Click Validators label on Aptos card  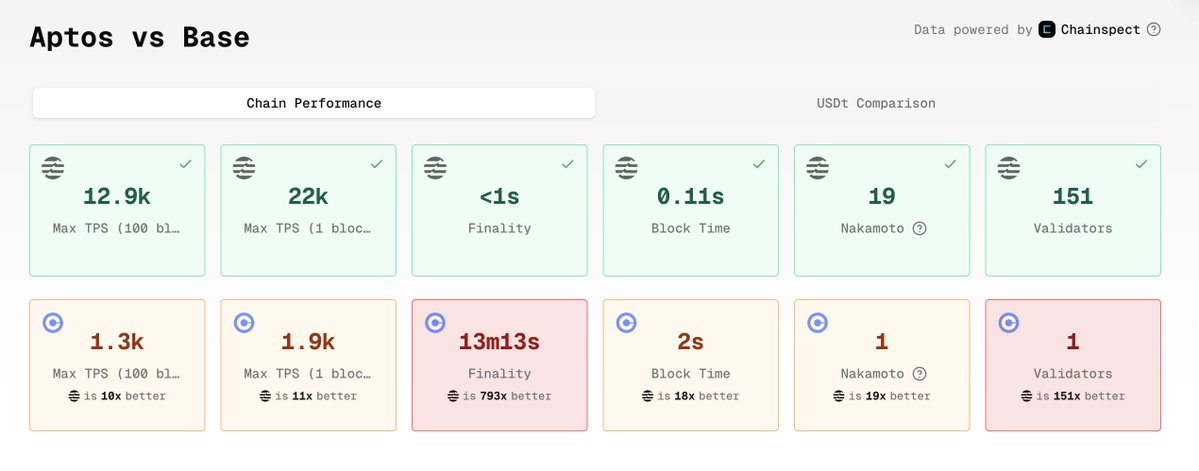[x=1073, y=229]
